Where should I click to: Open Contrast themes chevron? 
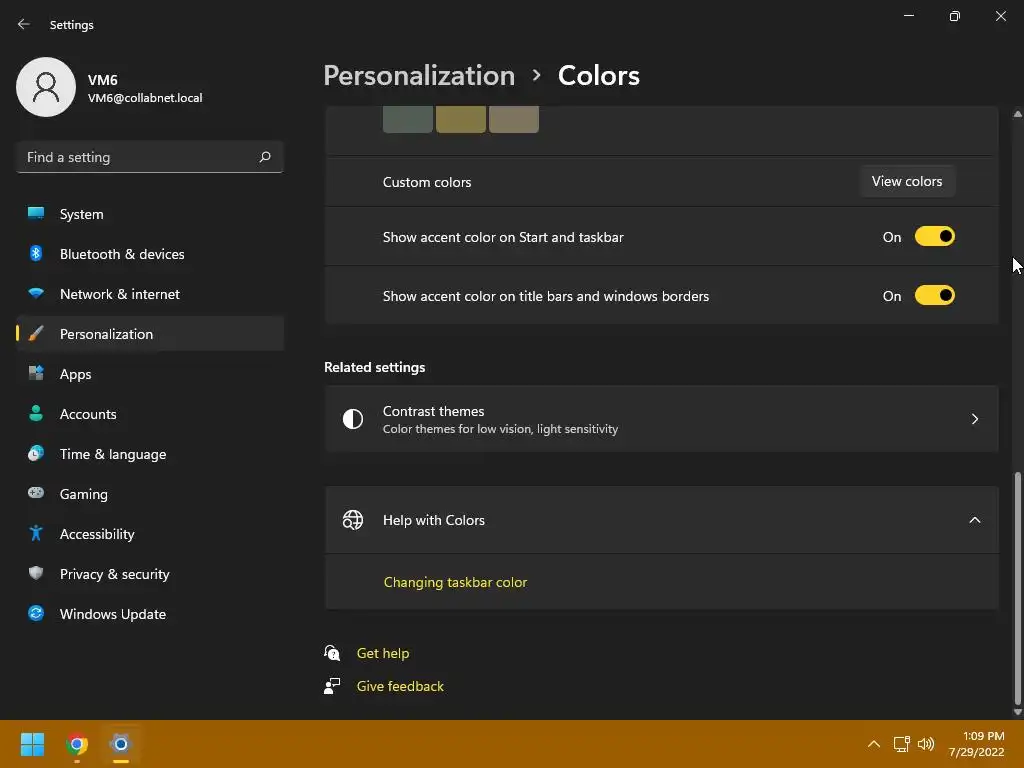(x=974, y=419)
